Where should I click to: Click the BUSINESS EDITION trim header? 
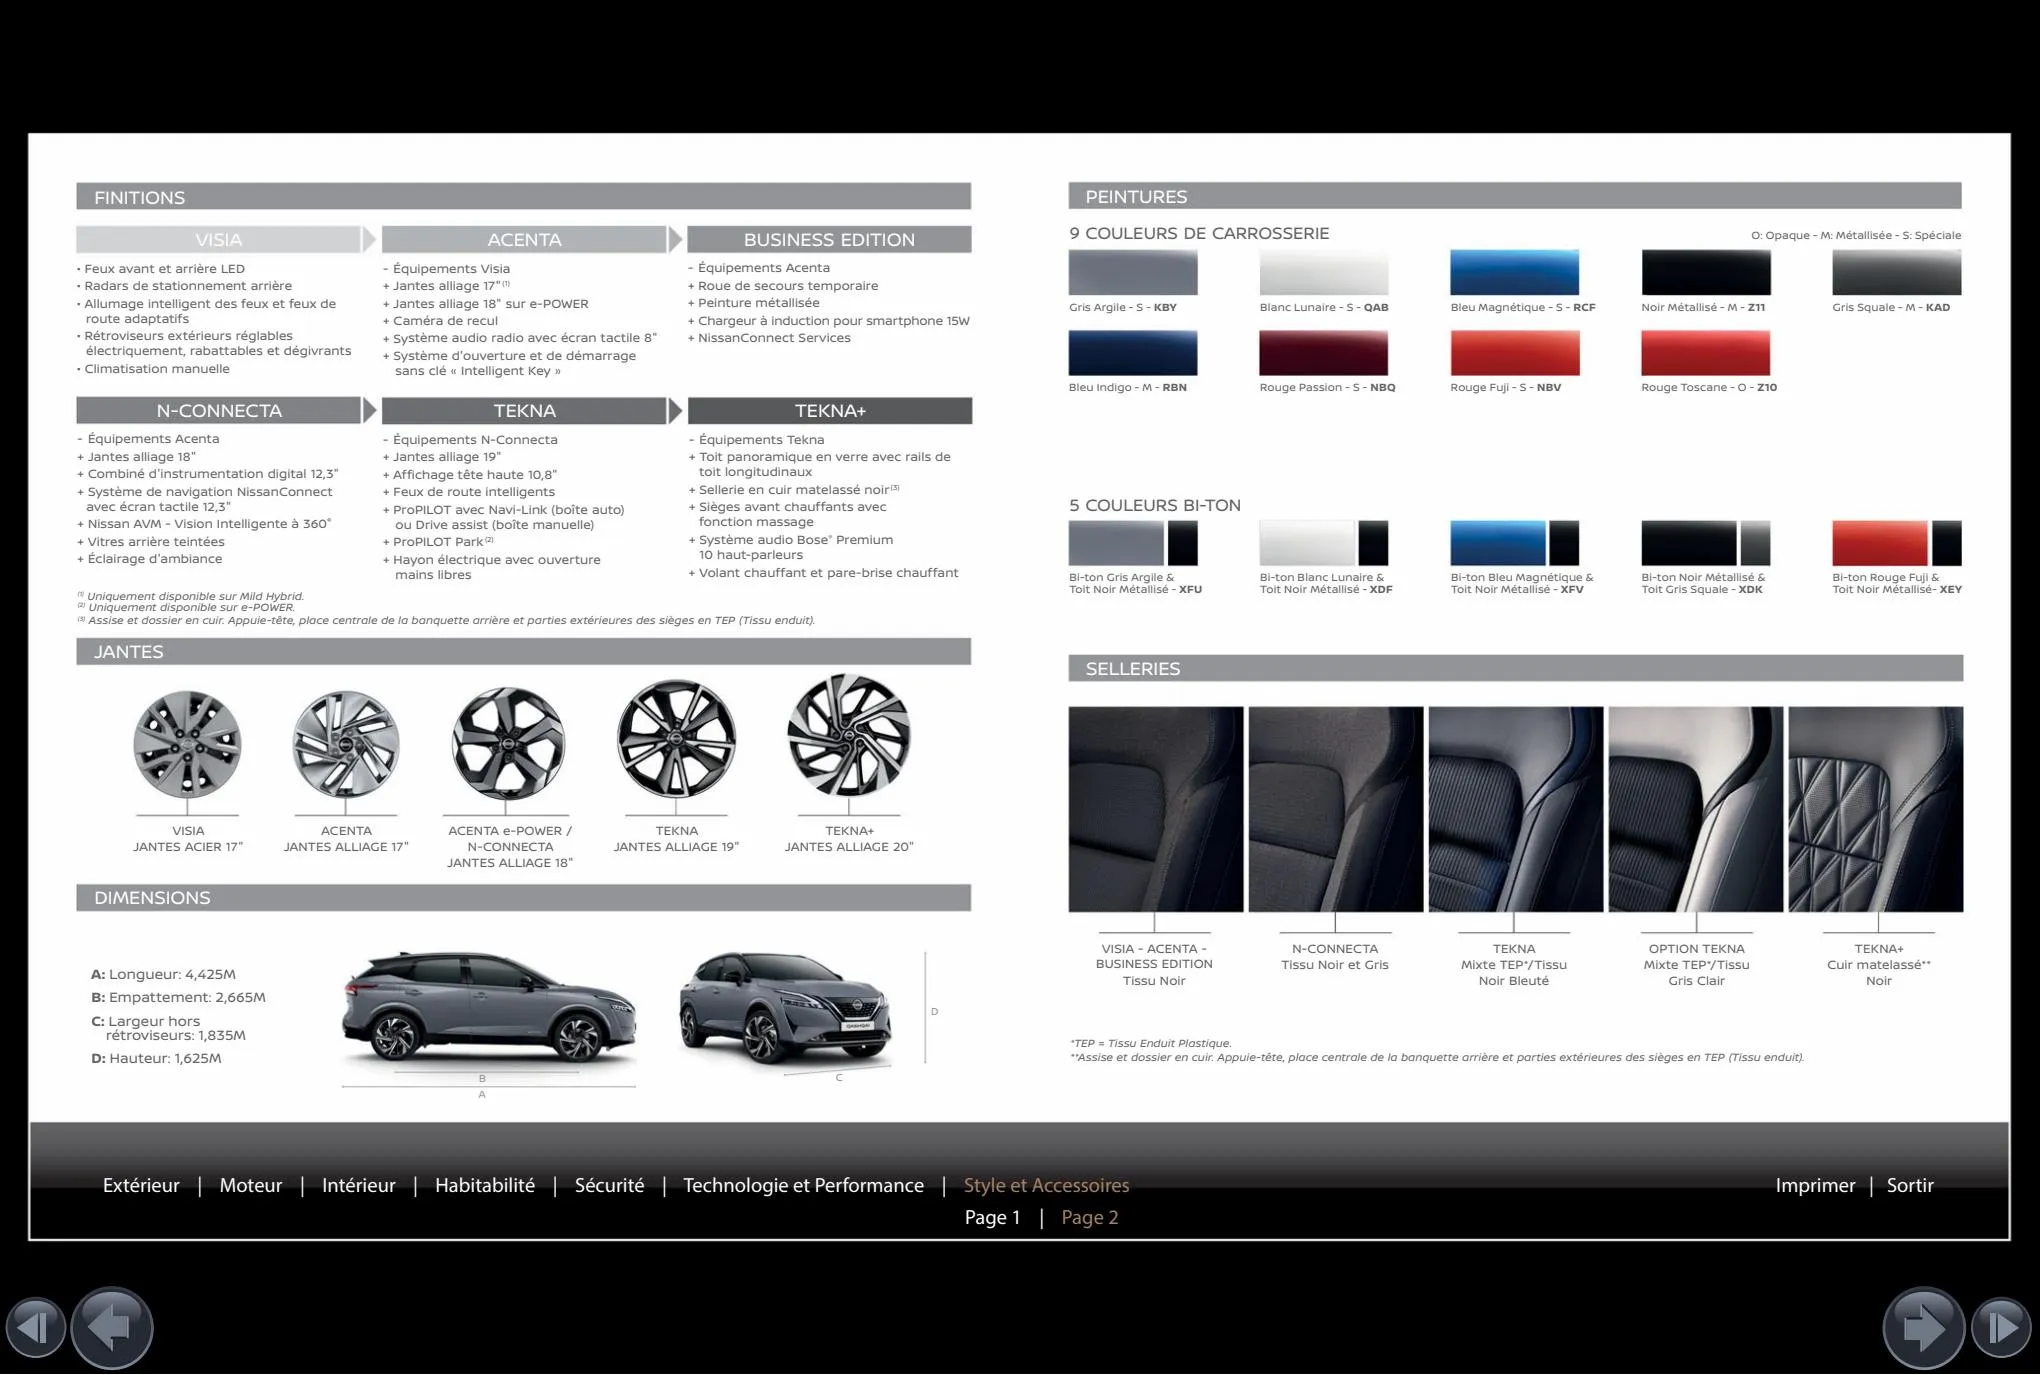click(x=829, y=239)
